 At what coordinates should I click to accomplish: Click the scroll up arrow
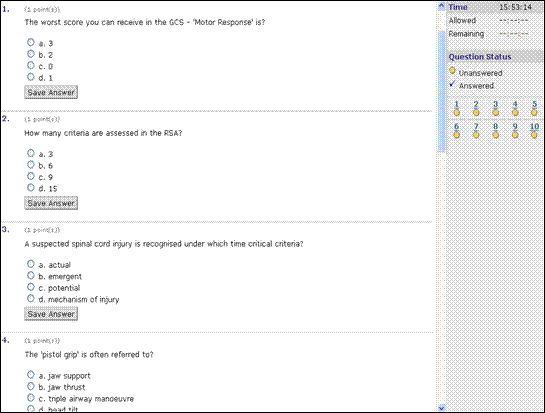pos(441,6)
